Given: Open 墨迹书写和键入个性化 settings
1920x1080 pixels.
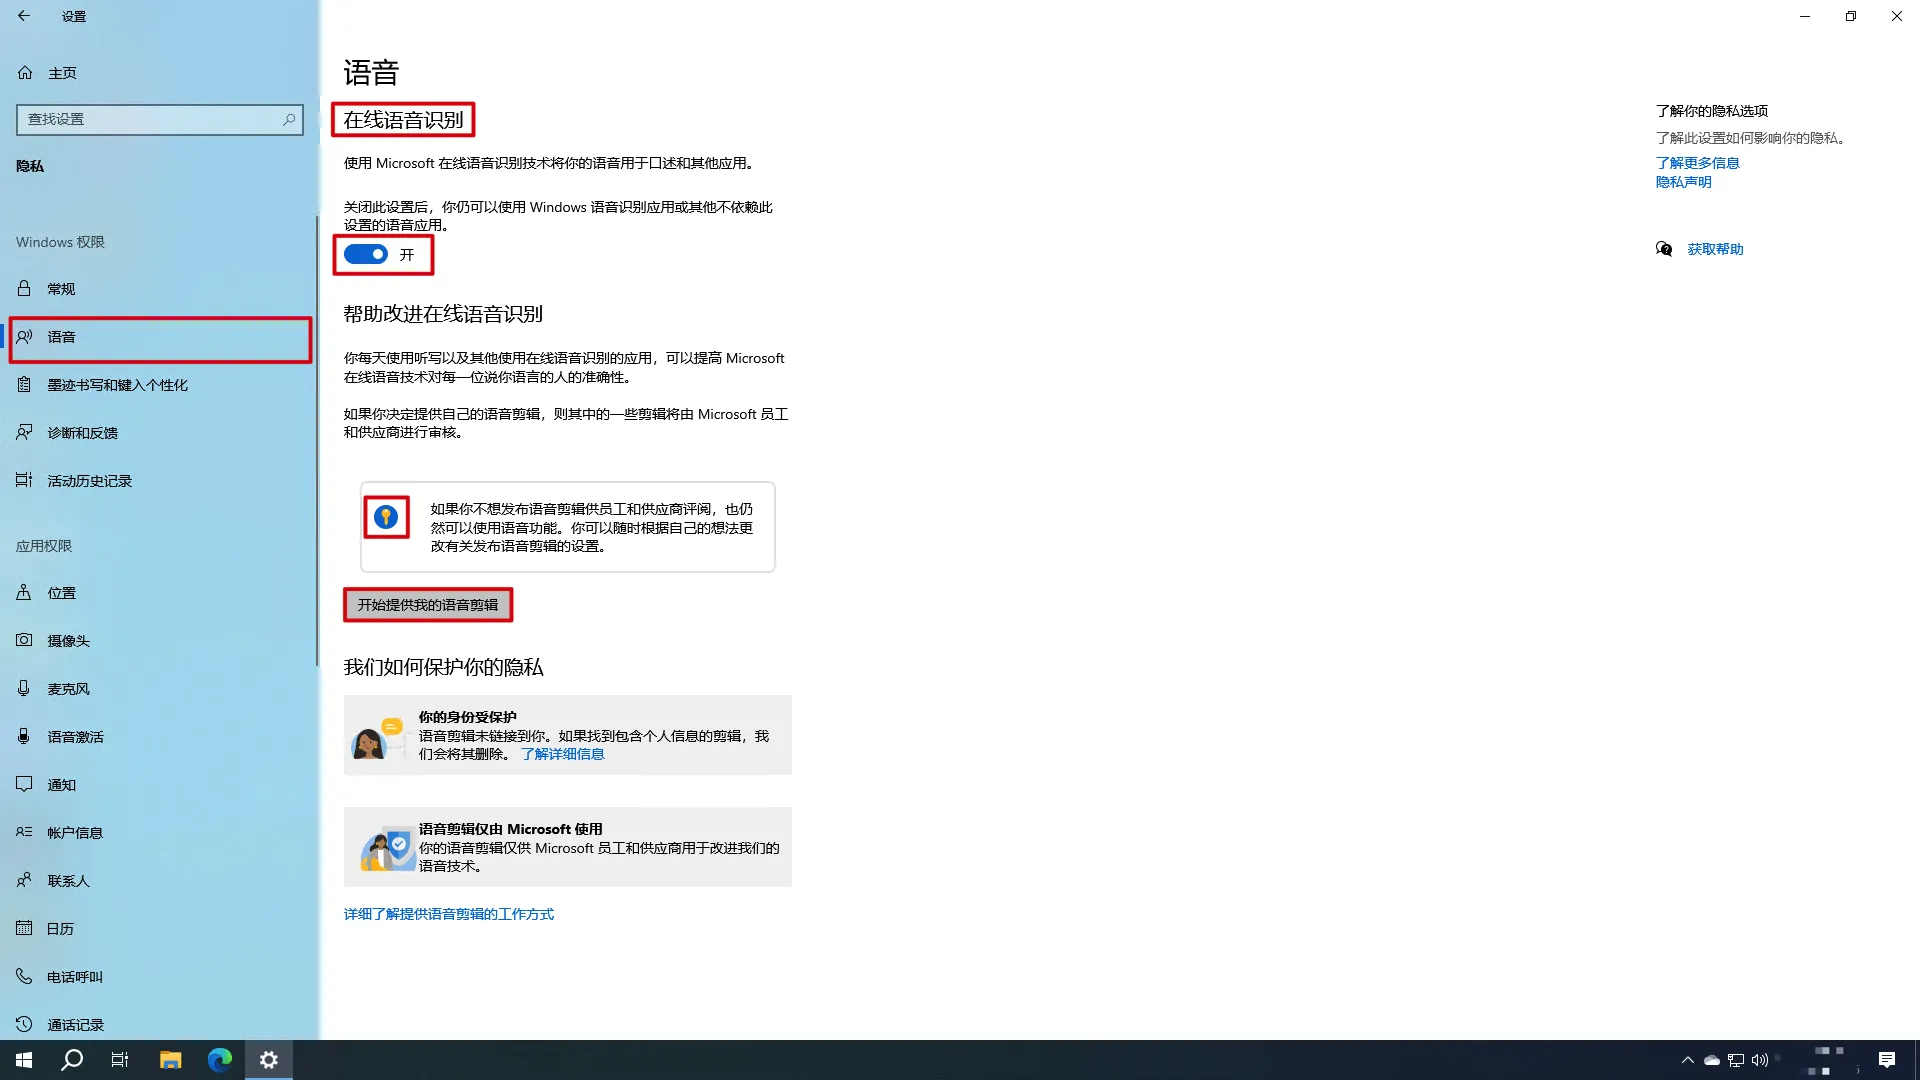Looking at the screenshot, I should click(x=117, y=385).
